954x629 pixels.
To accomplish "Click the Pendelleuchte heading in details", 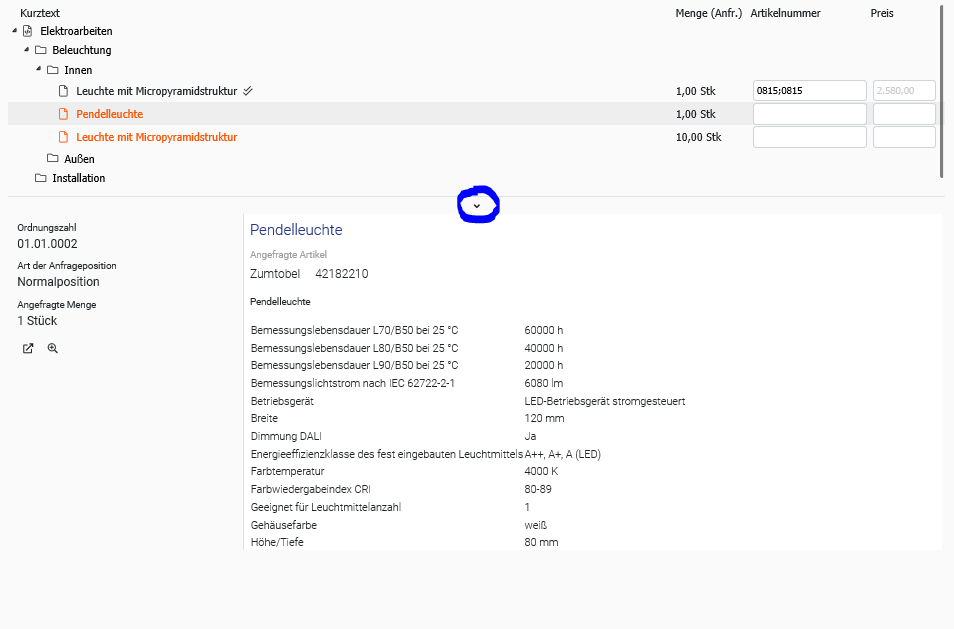I will pyautogui.click(x=296, y=230).
